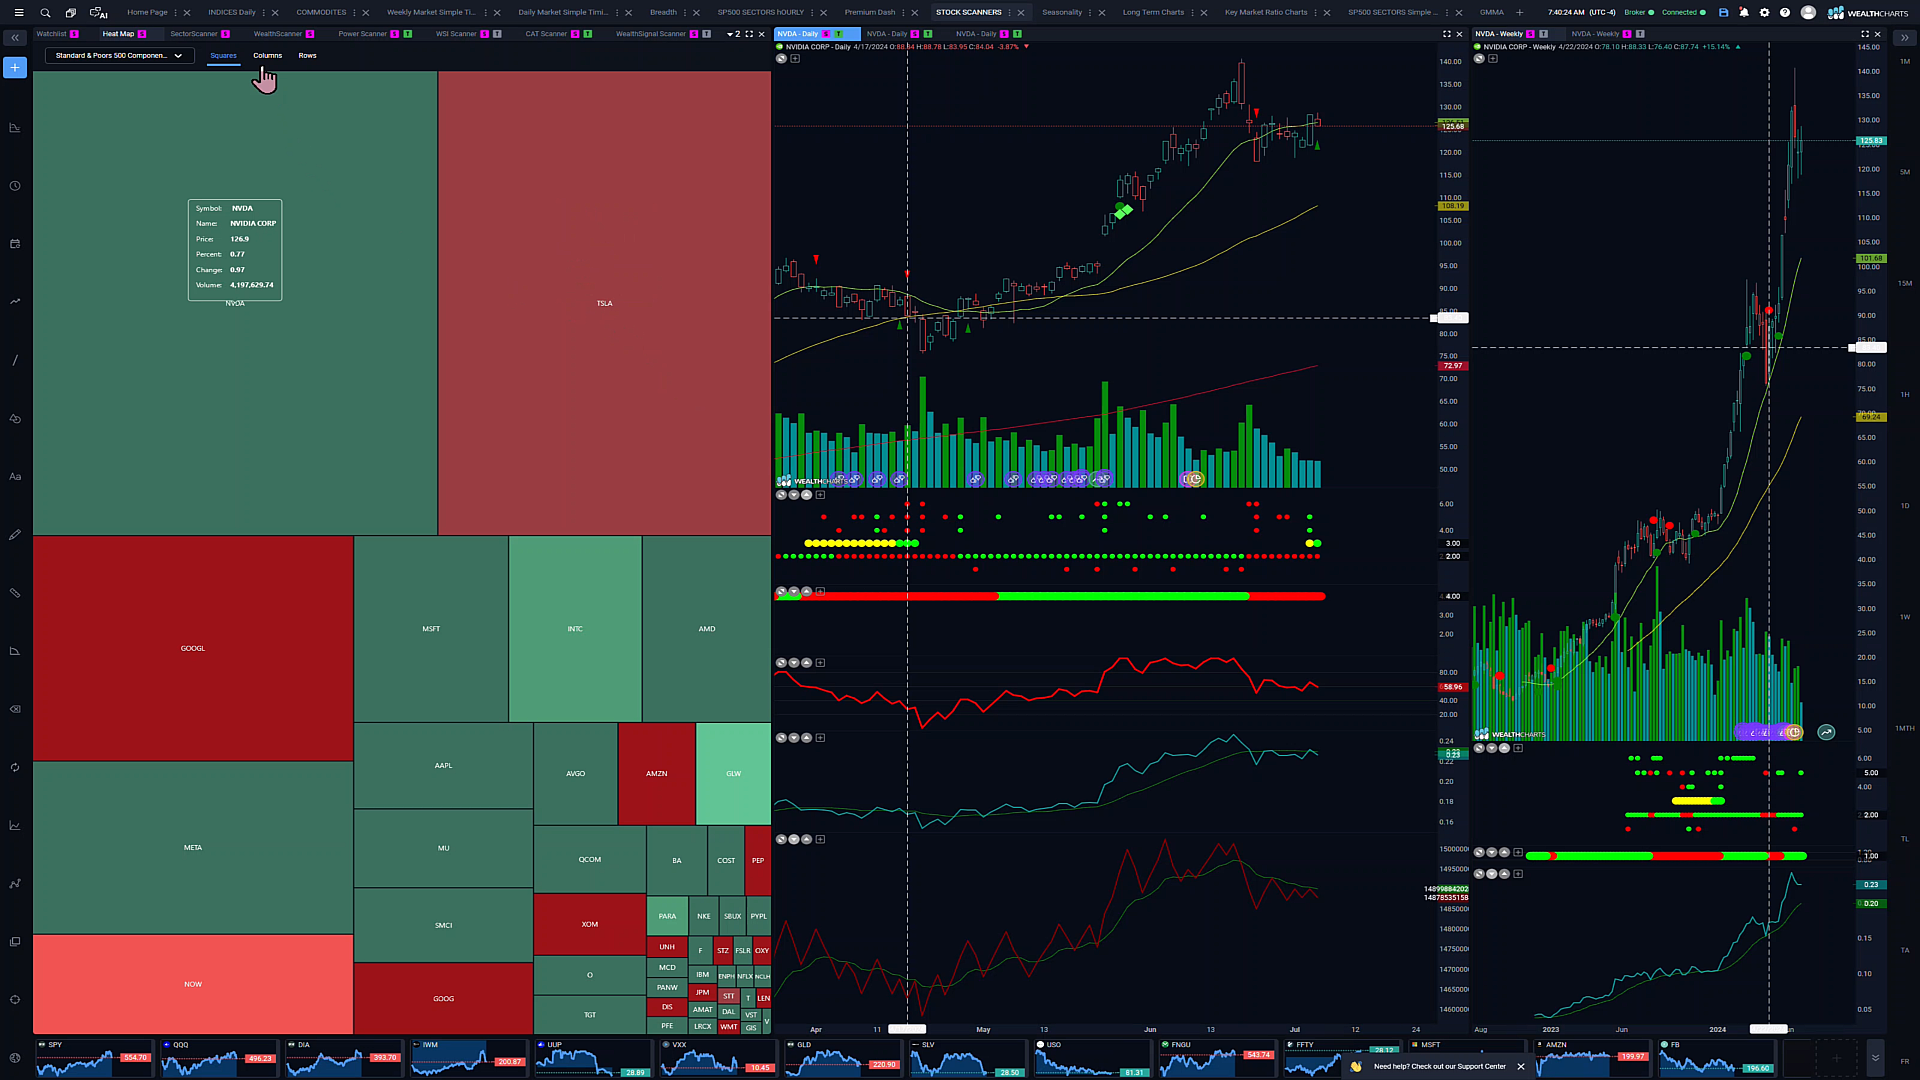This screenshot has width=1920, height=1080.
Task: Add indicator with plus icon on daily chart
Action: (795, 58)
